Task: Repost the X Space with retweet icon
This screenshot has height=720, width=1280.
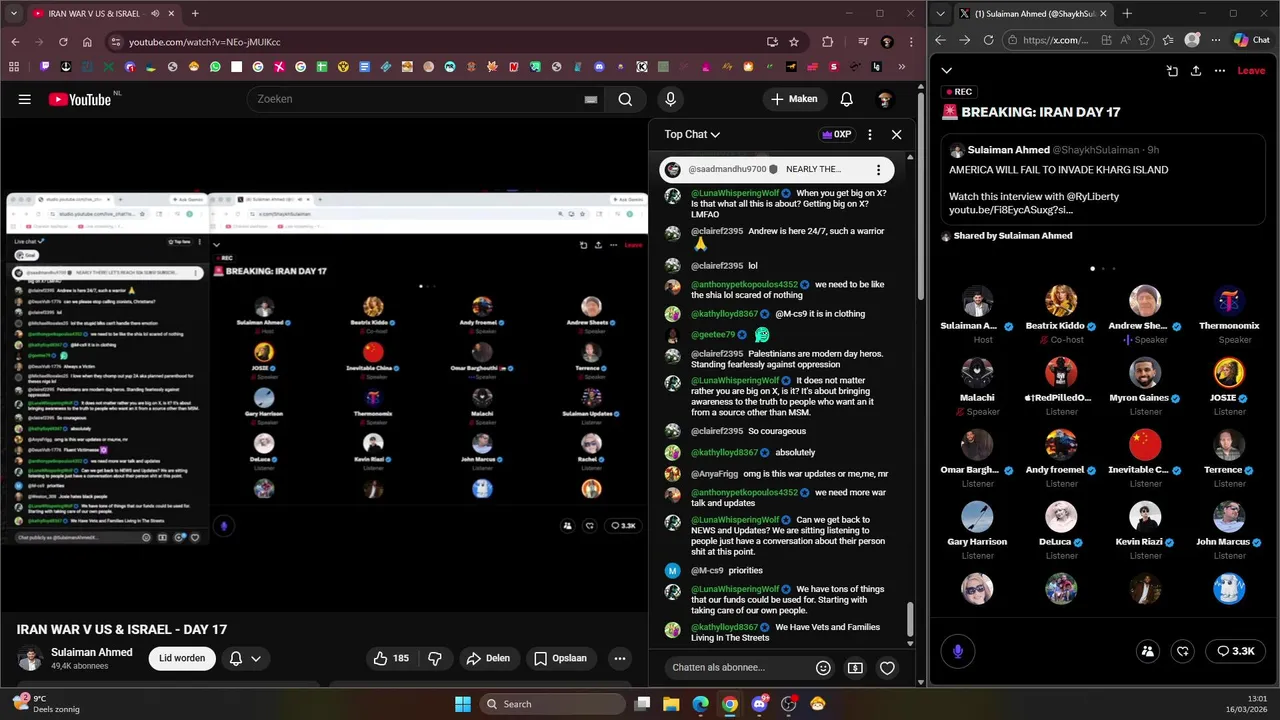Action: (1183, 651)
